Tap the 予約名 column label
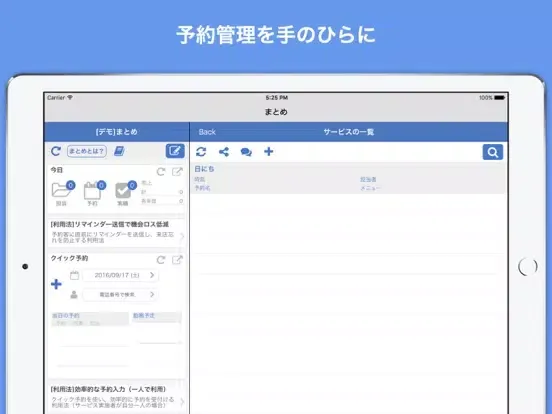552x414 pixels. tap(202, 188)
